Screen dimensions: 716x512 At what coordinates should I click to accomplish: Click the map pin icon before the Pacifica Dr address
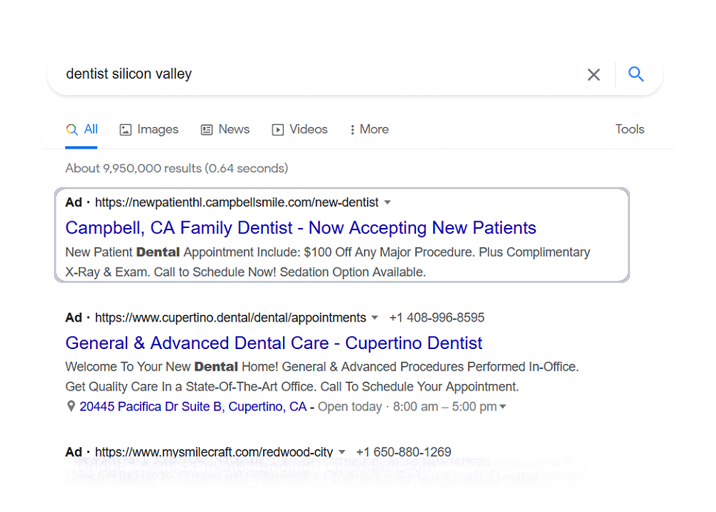point(71,406)
